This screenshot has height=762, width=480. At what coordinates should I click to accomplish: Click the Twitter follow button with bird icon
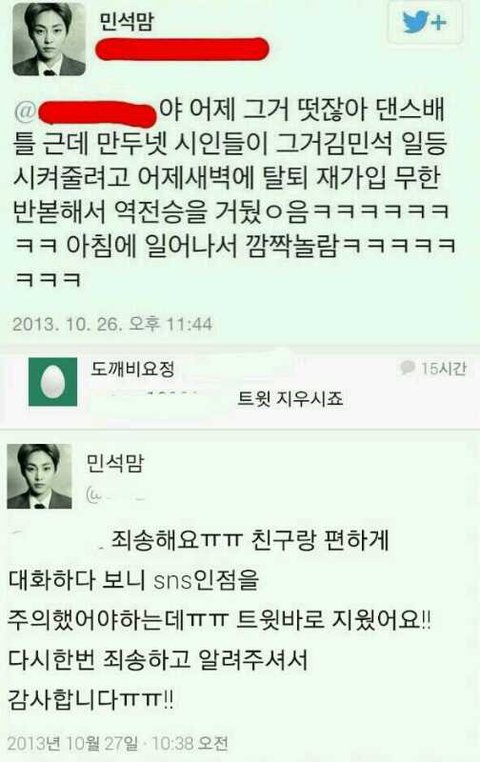click(425, 23)
